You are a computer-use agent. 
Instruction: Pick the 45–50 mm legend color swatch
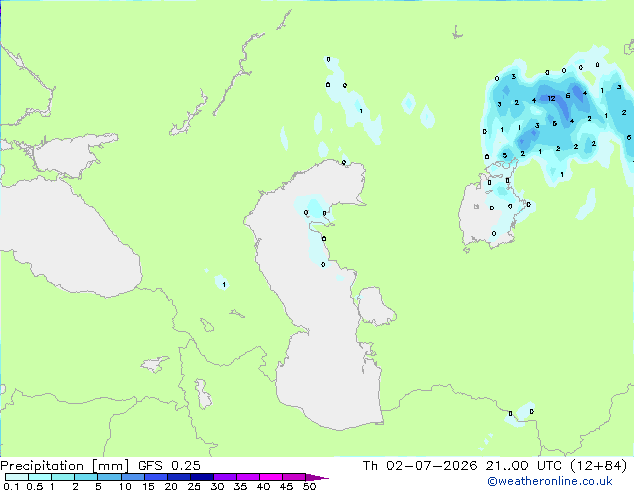(x=294, y=477)
